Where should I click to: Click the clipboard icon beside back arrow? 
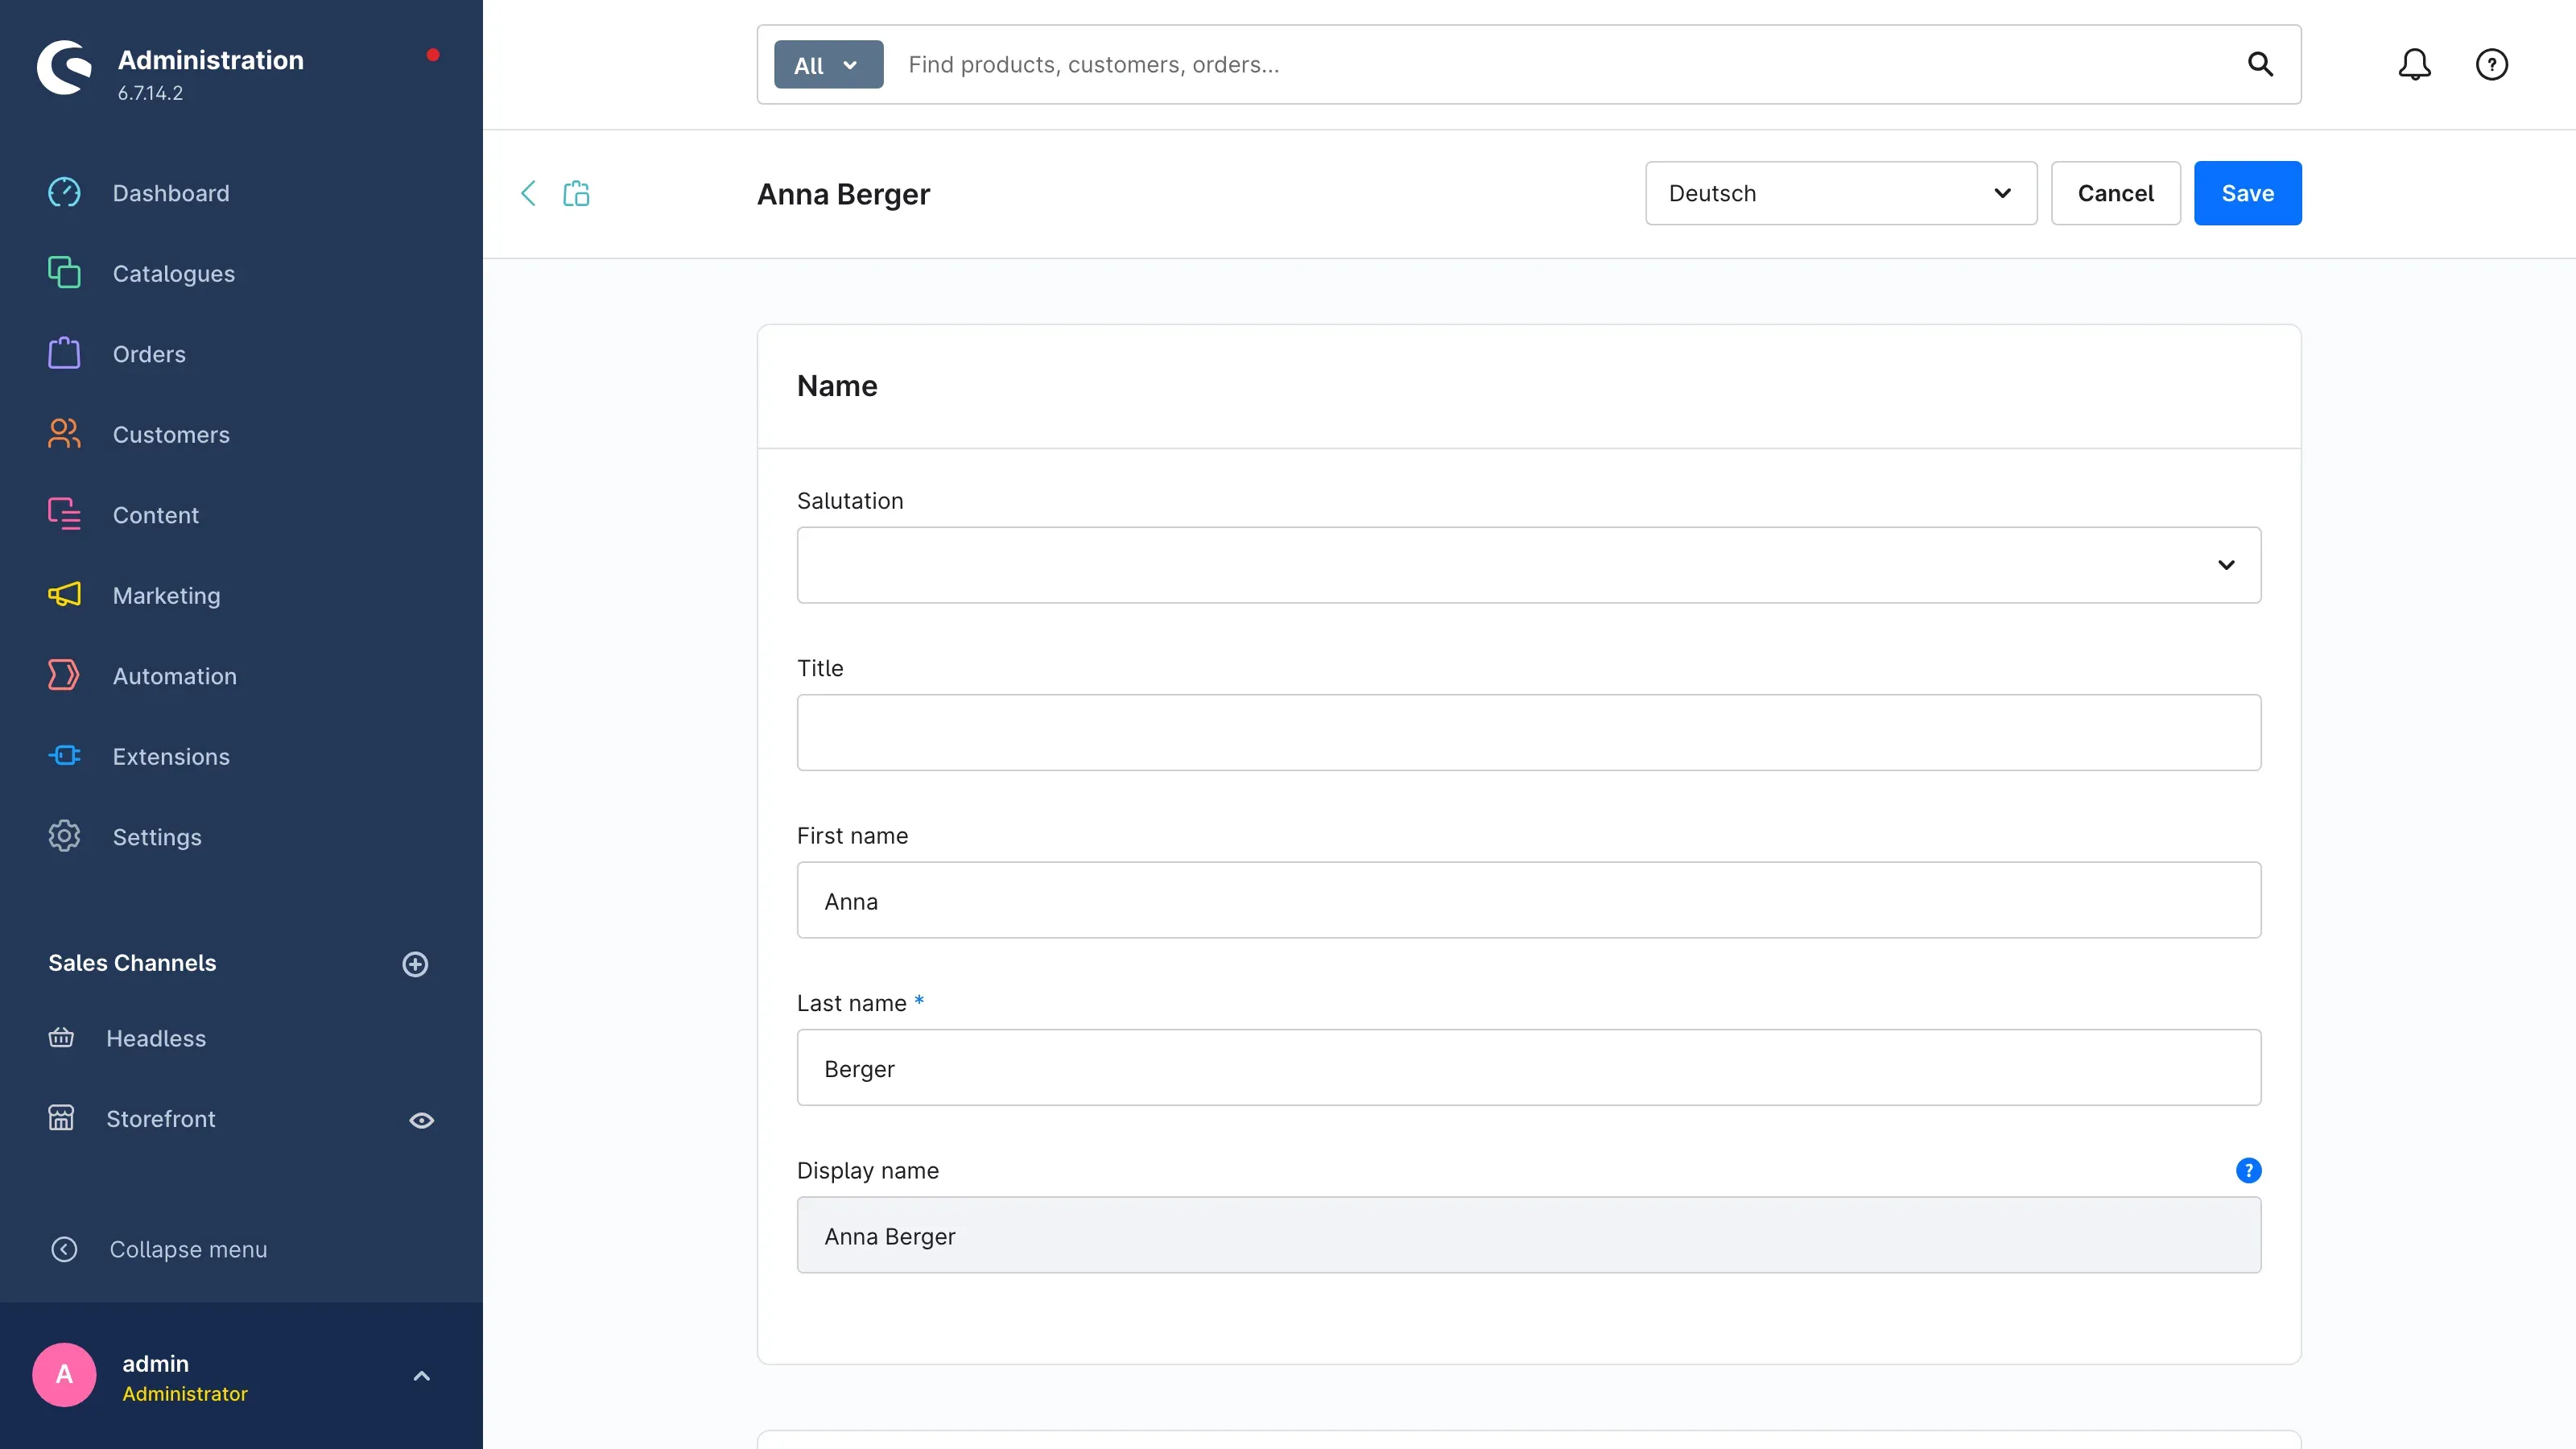pos(576,193)
